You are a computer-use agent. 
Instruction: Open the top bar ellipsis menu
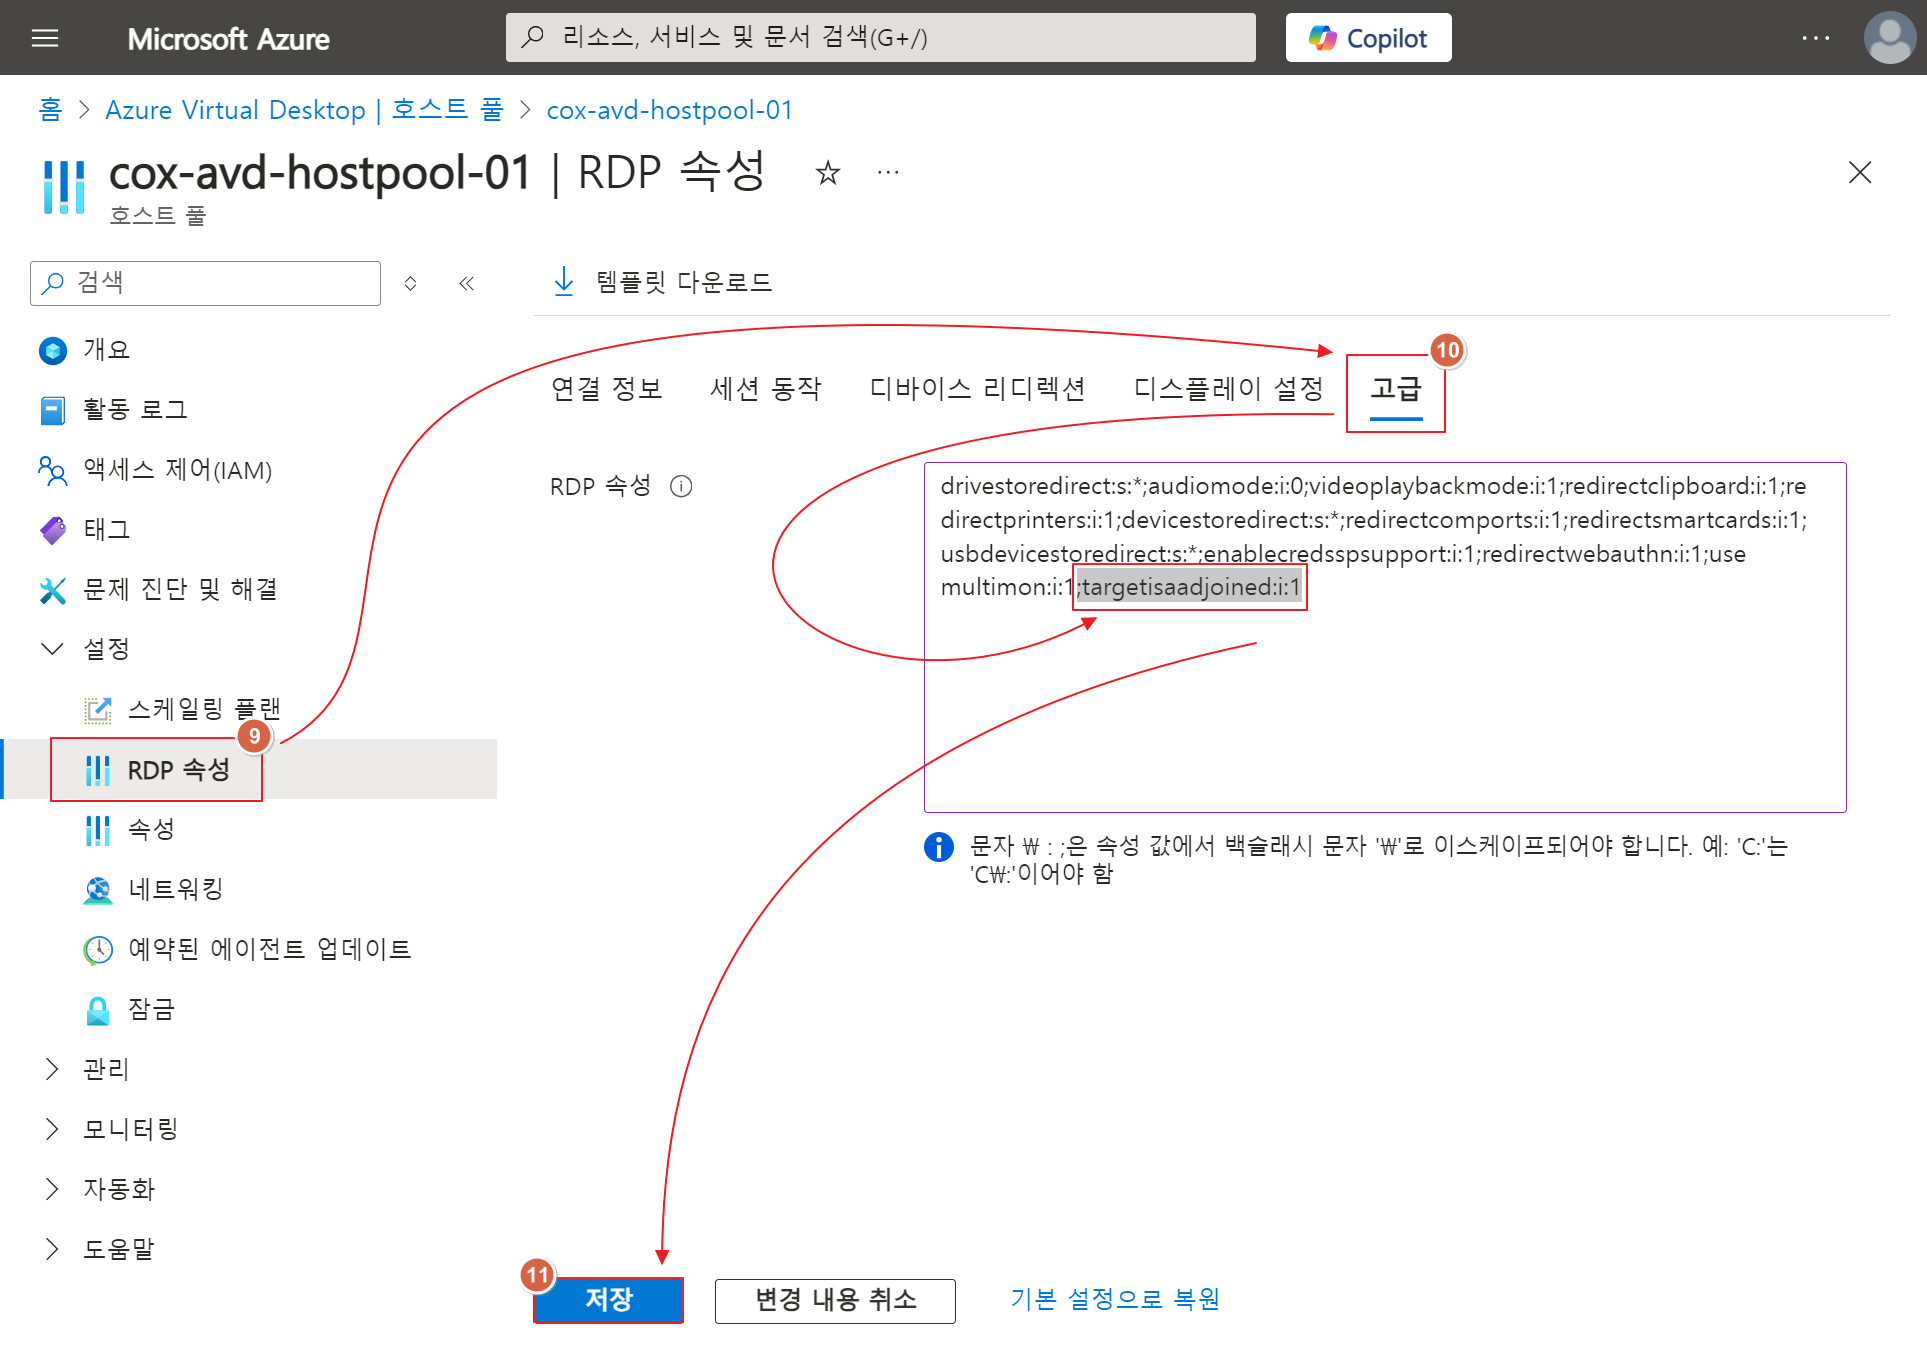1816,38
